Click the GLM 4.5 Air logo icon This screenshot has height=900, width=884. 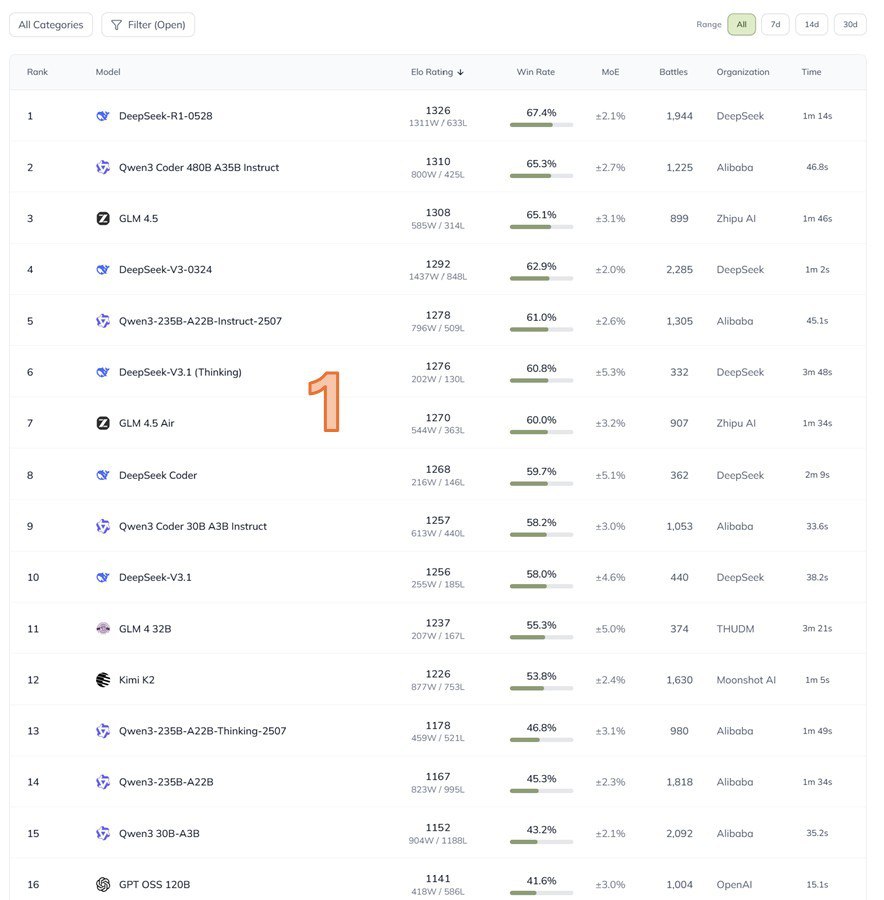(x=103, y=424)
